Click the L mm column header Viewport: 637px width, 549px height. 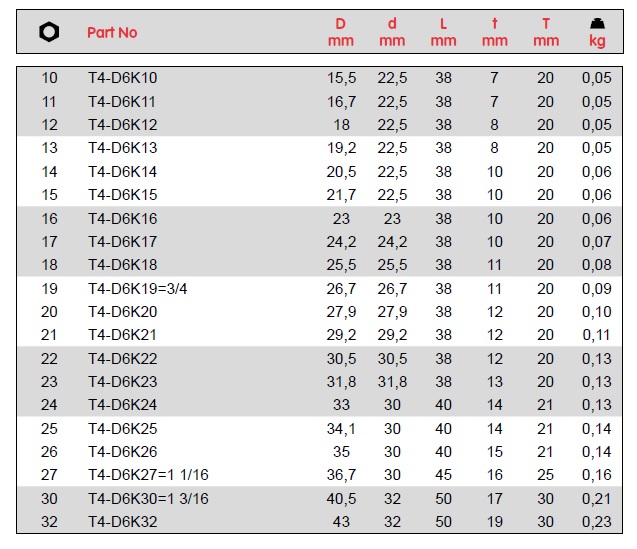click(x=443, y=32)
